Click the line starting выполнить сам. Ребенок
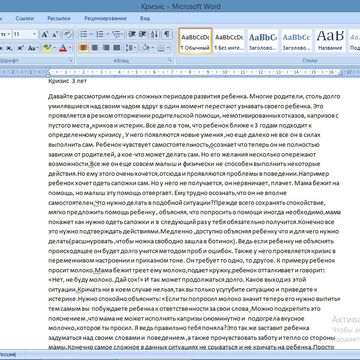 tap(184, 145)
